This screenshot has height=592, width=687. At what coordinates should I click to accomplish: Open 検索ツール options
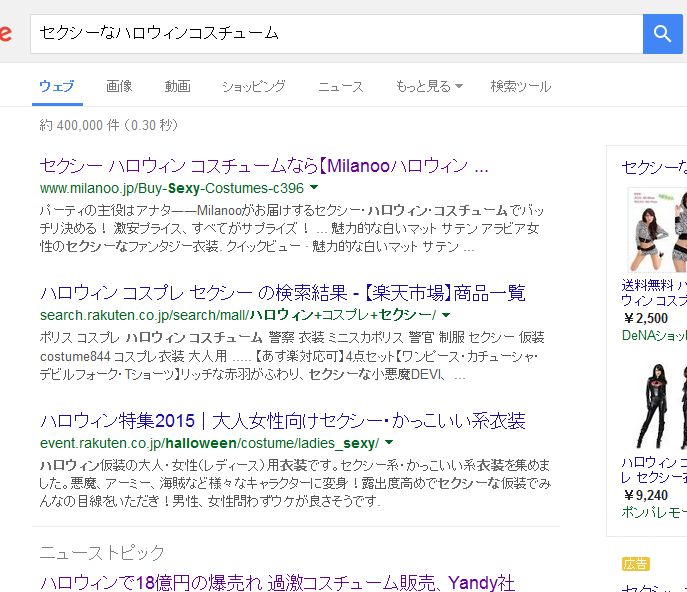(521, 86)
